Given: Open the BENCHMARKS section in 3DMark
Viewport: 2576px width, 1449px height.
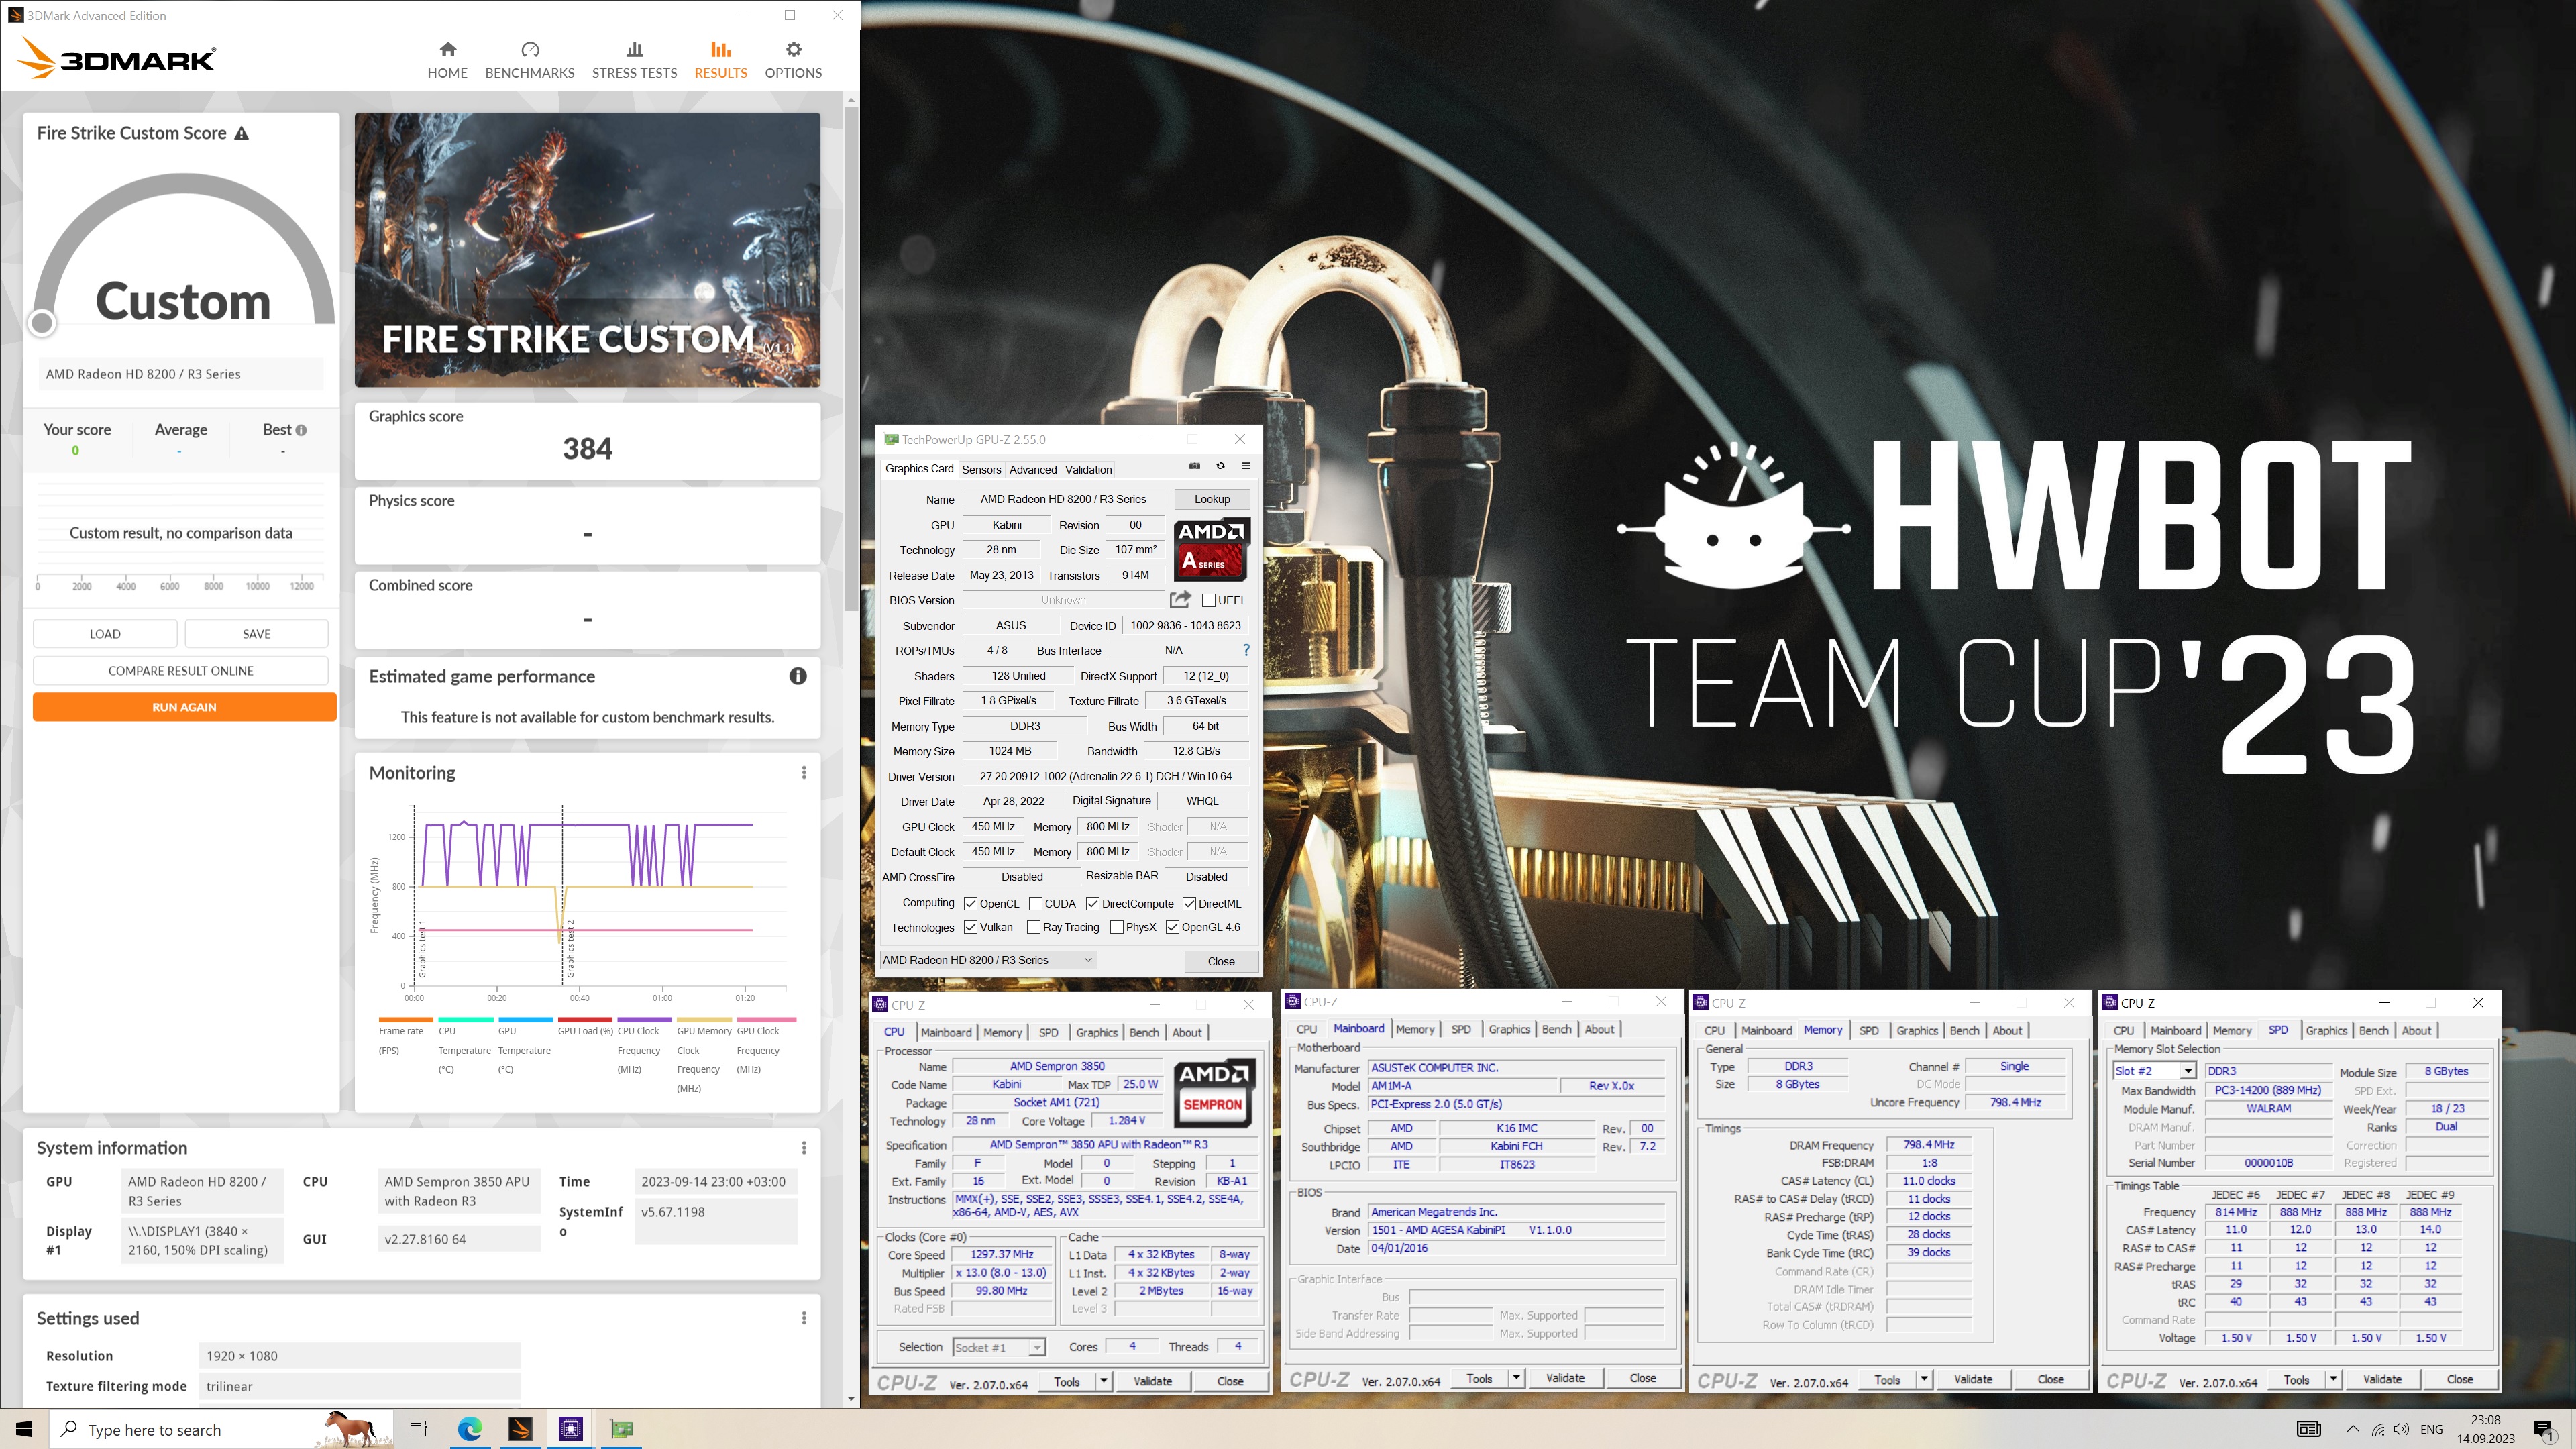Looking at the screenshot, I should click(529, 60).
